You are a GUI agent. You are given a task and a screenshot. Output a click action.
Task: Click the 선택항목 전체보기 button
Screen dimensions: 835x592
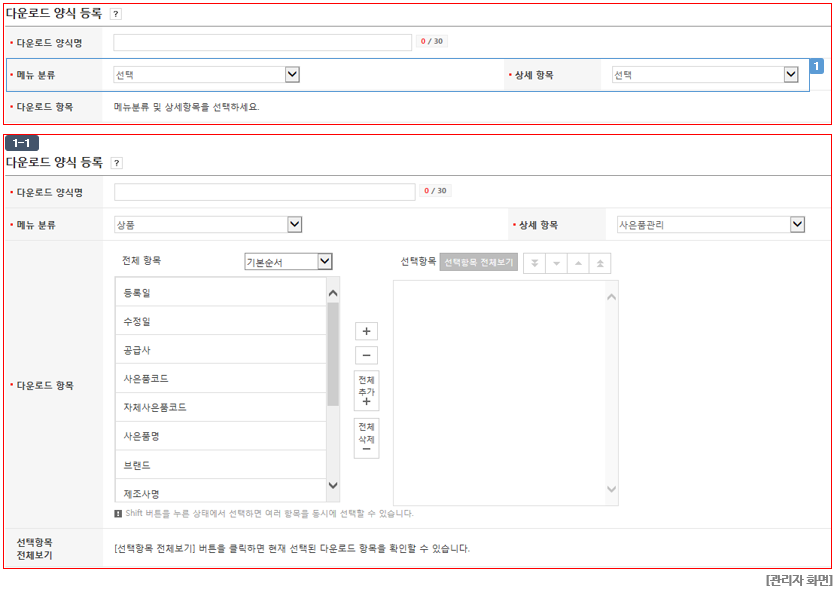coord(479,262)
